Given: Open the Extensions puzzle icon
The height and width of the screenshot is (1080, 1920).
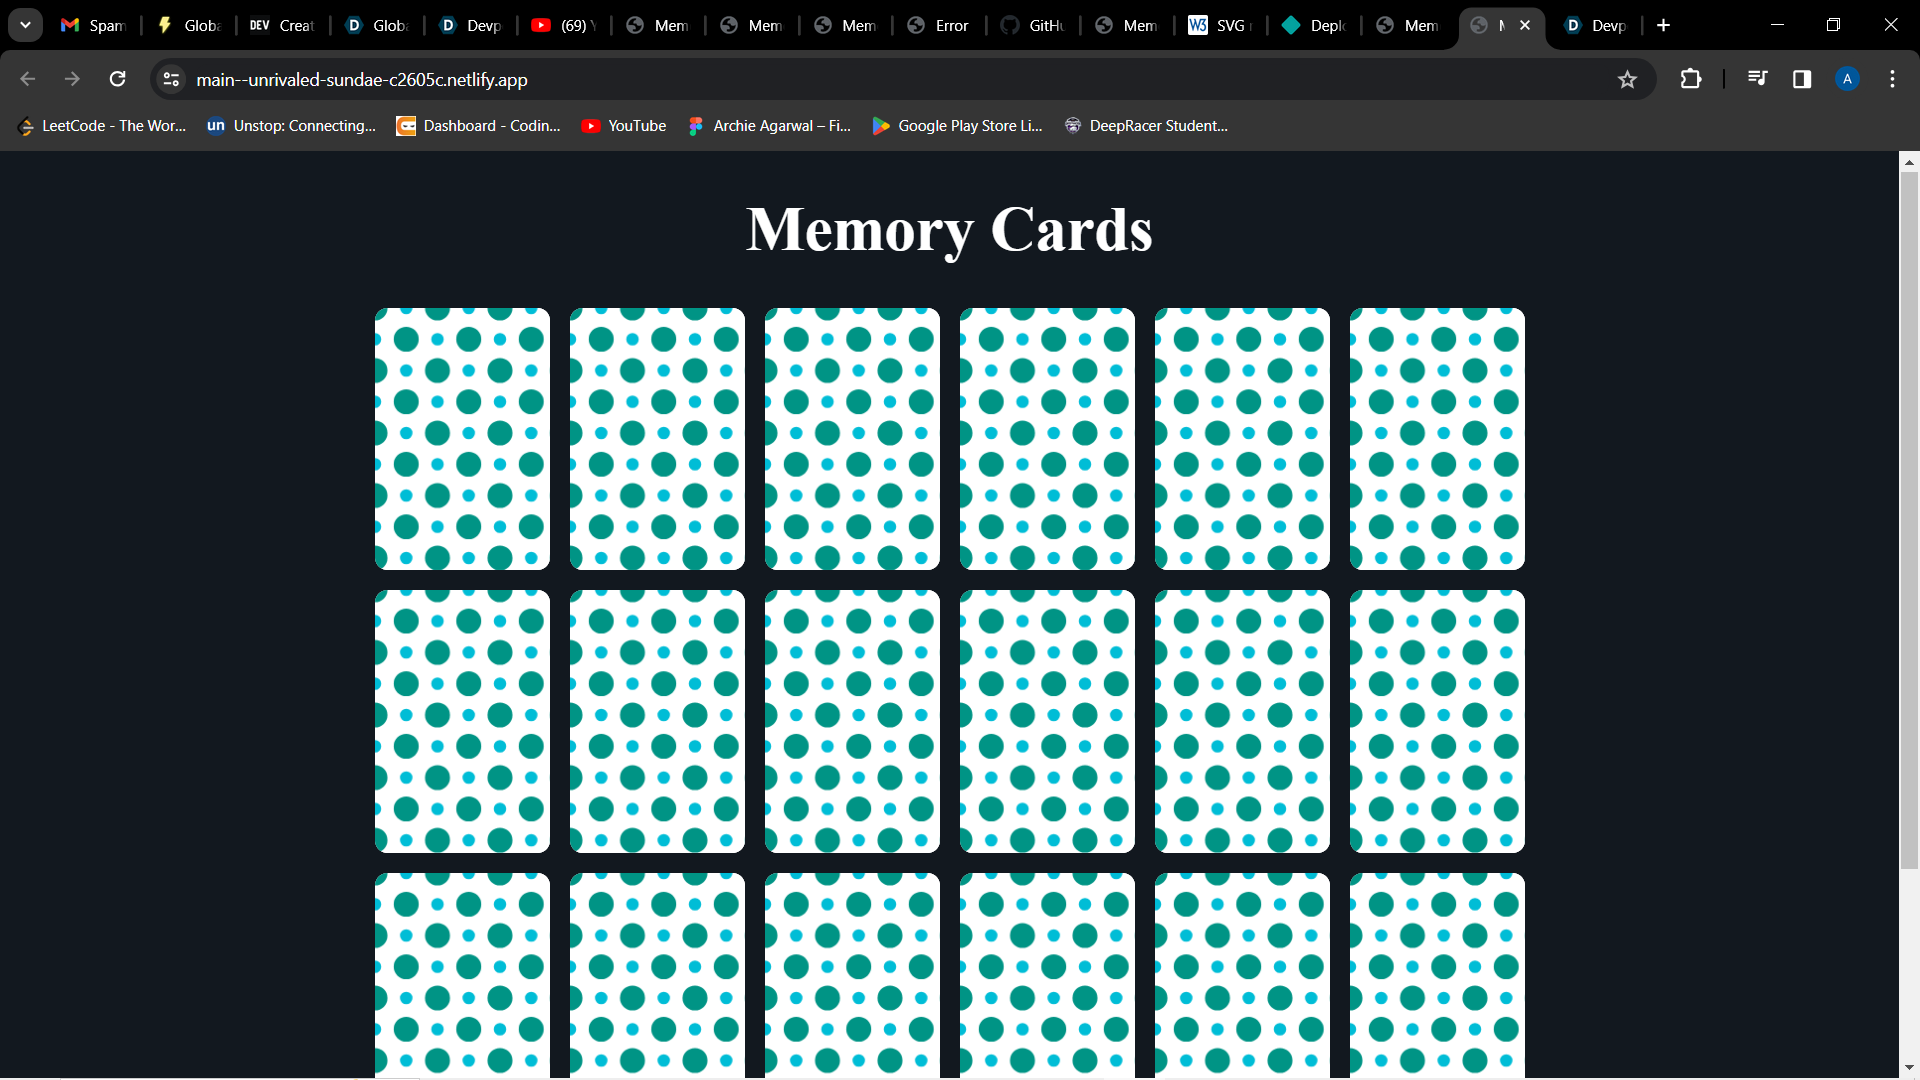Looking at the screenshot, I should [x=1691, y=79].
